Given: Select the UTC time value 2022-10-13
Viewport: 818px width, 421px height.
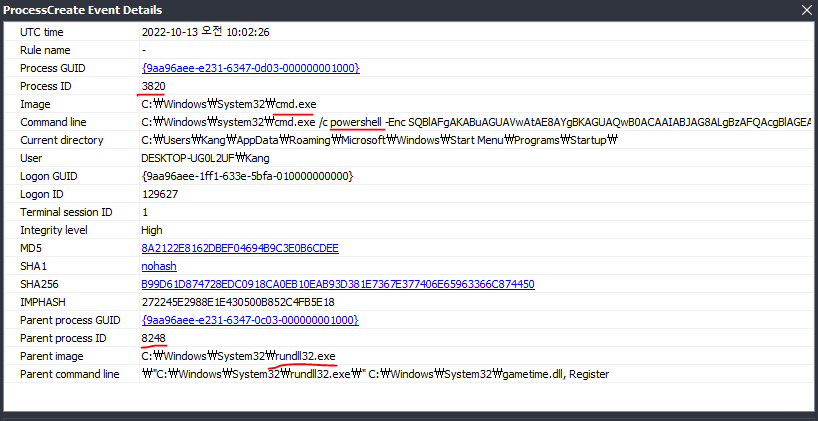Looking at the screenshot, I should click(x=206, y=32).
